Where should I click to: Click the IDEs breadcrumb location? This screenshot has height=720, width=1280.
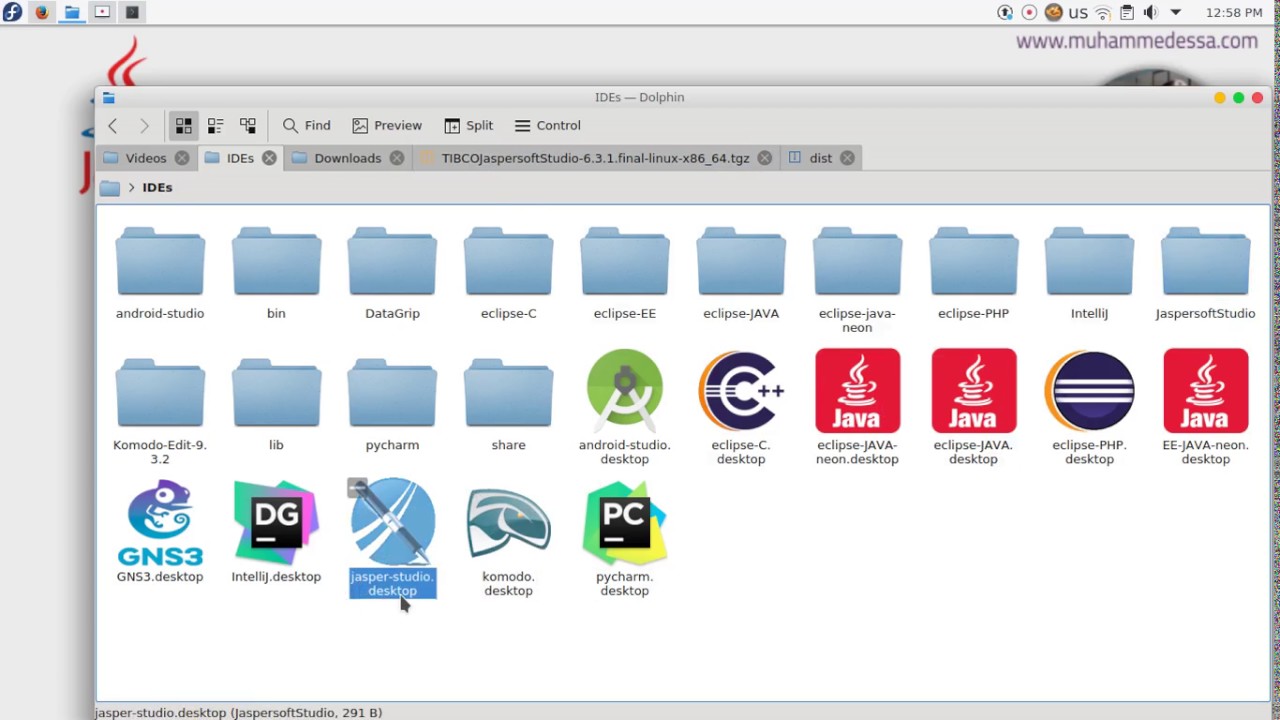157,187
